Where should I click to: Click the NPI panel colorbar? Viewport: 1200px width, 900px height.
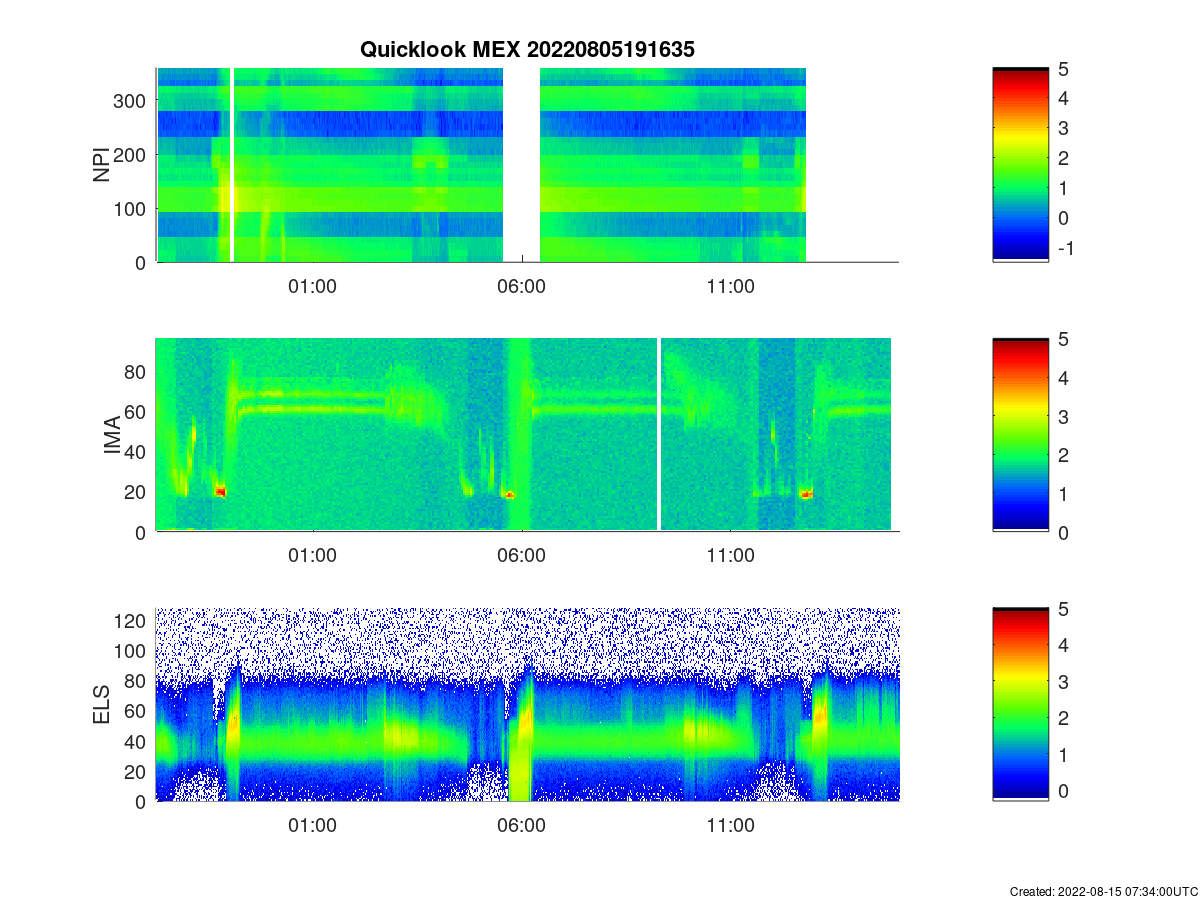coord(1020,165)
